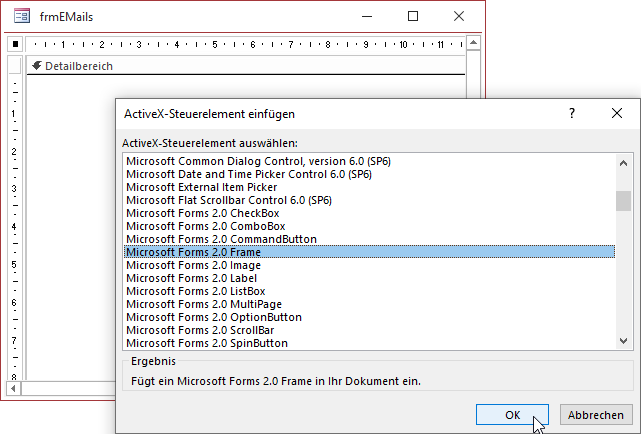Click the help question mark in dialog
Image resolution: width=641 pixels, height=434 pixels.
pyautogui.click(x=572, y=114)
